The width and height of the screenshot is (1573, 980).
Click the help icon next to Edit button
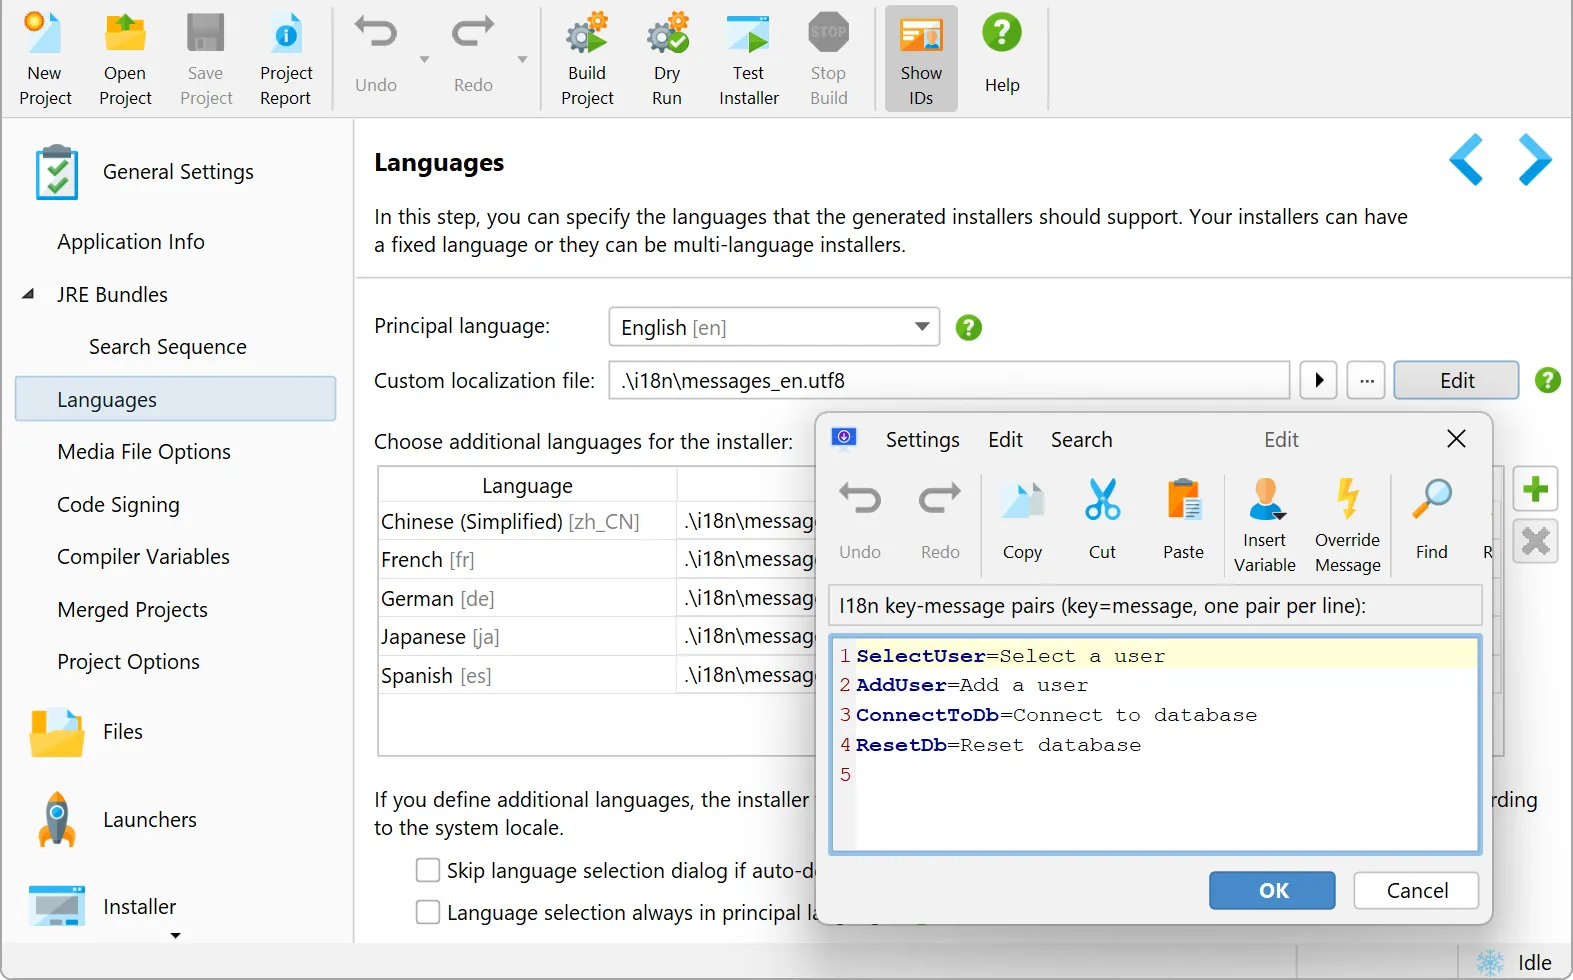point(1547,380)
